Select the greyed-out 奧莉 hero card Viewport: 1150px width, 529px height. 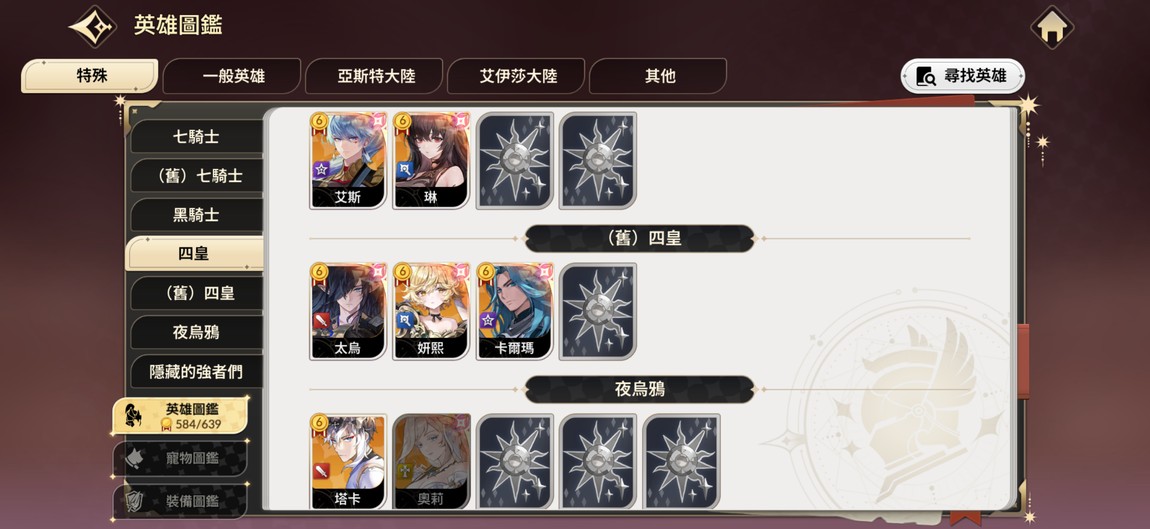tap(431, 461)
